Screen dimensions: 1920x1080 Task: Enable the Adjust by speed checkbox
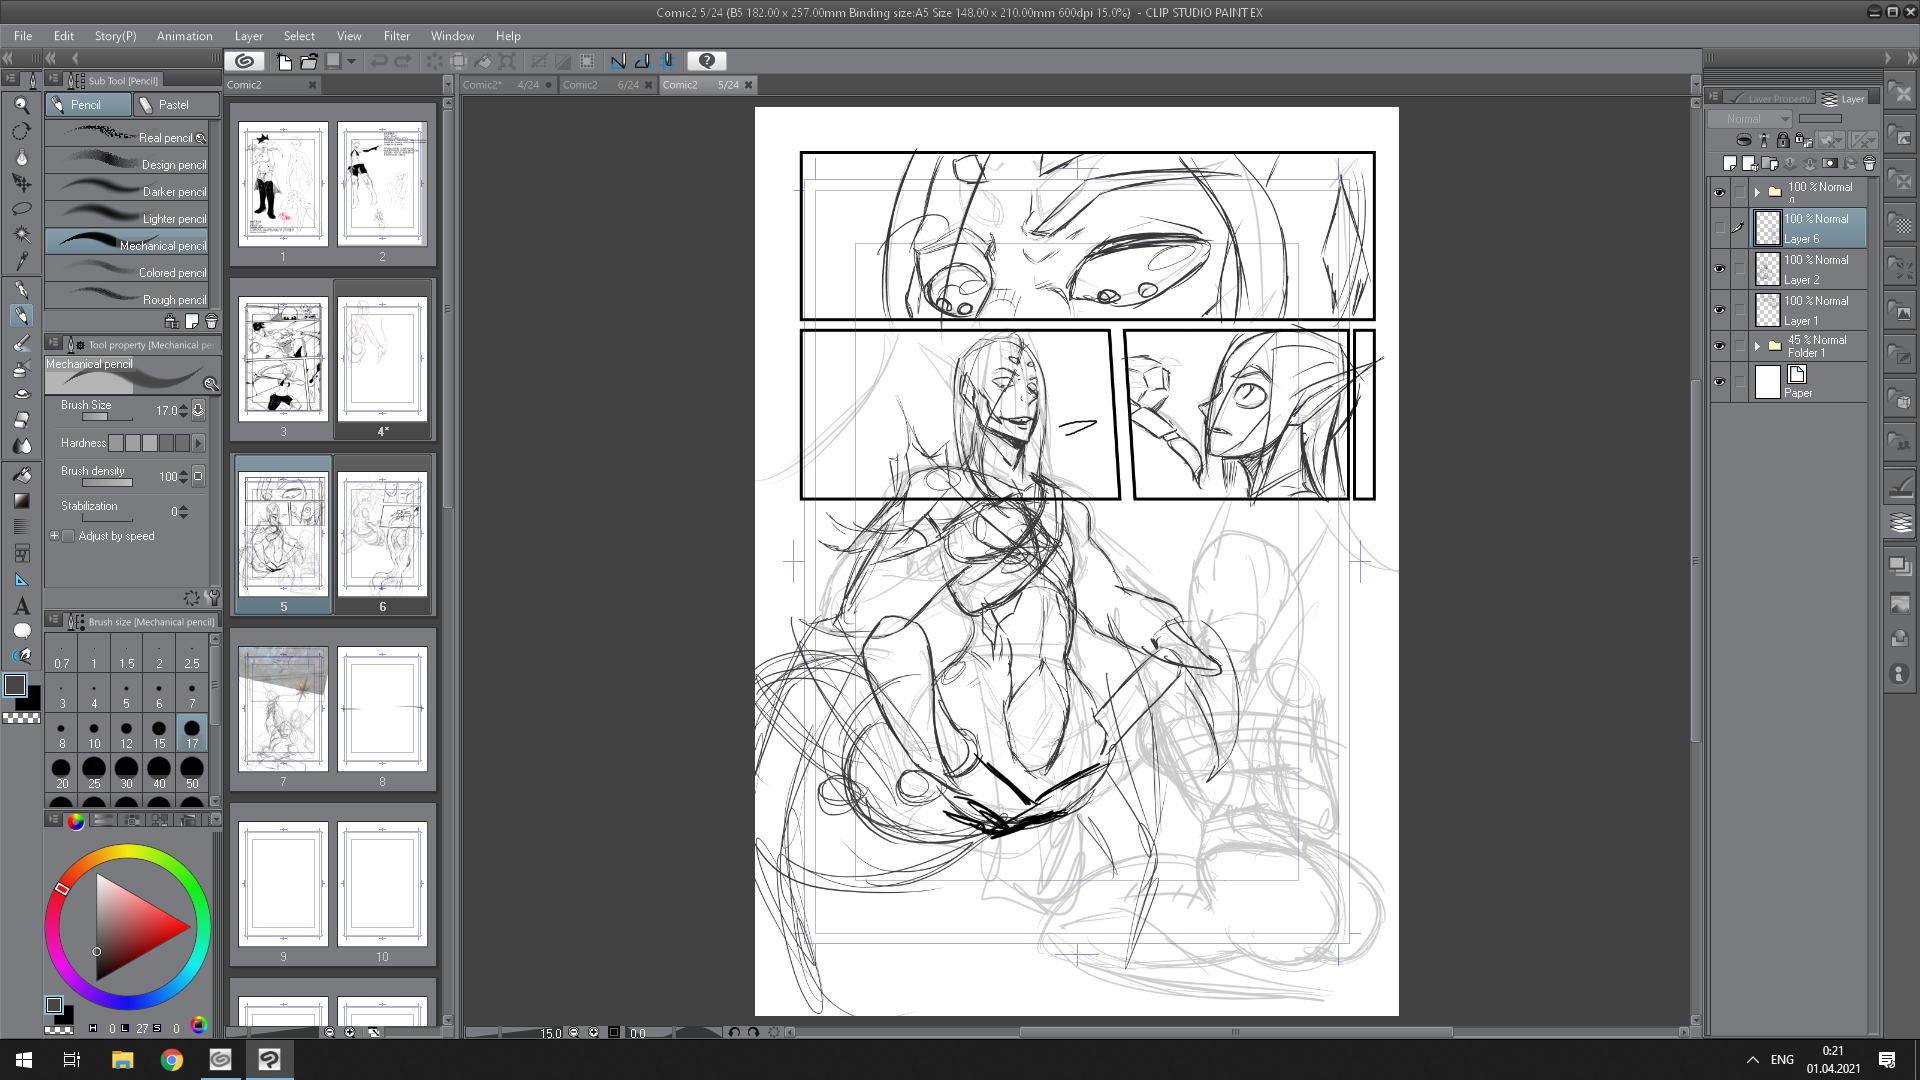point(68,537)
